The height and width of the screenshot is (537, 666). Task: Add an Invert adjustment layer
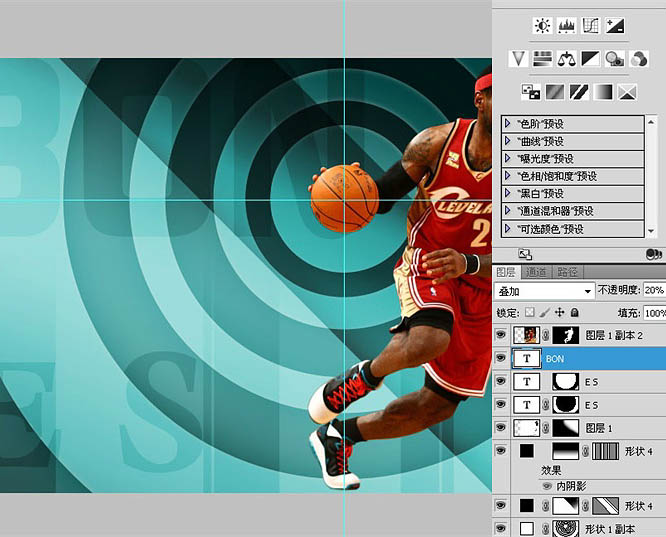click(531, 92)
